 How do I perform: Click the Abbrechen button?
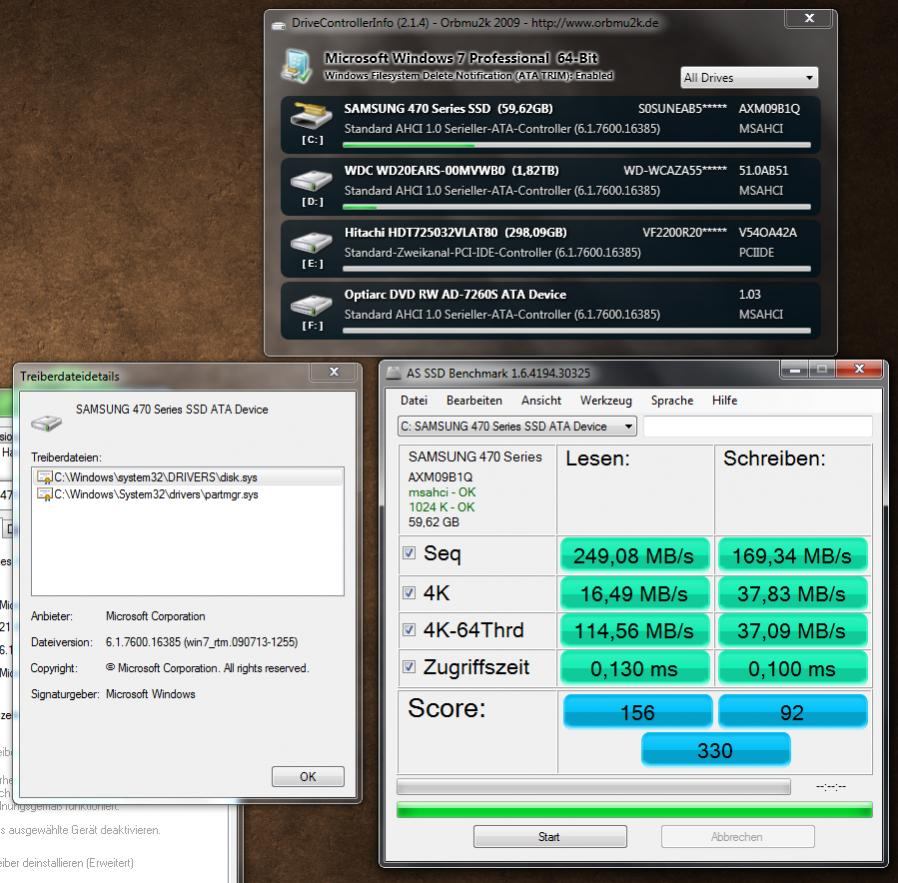pyautogui.click(x=738, y=837)
